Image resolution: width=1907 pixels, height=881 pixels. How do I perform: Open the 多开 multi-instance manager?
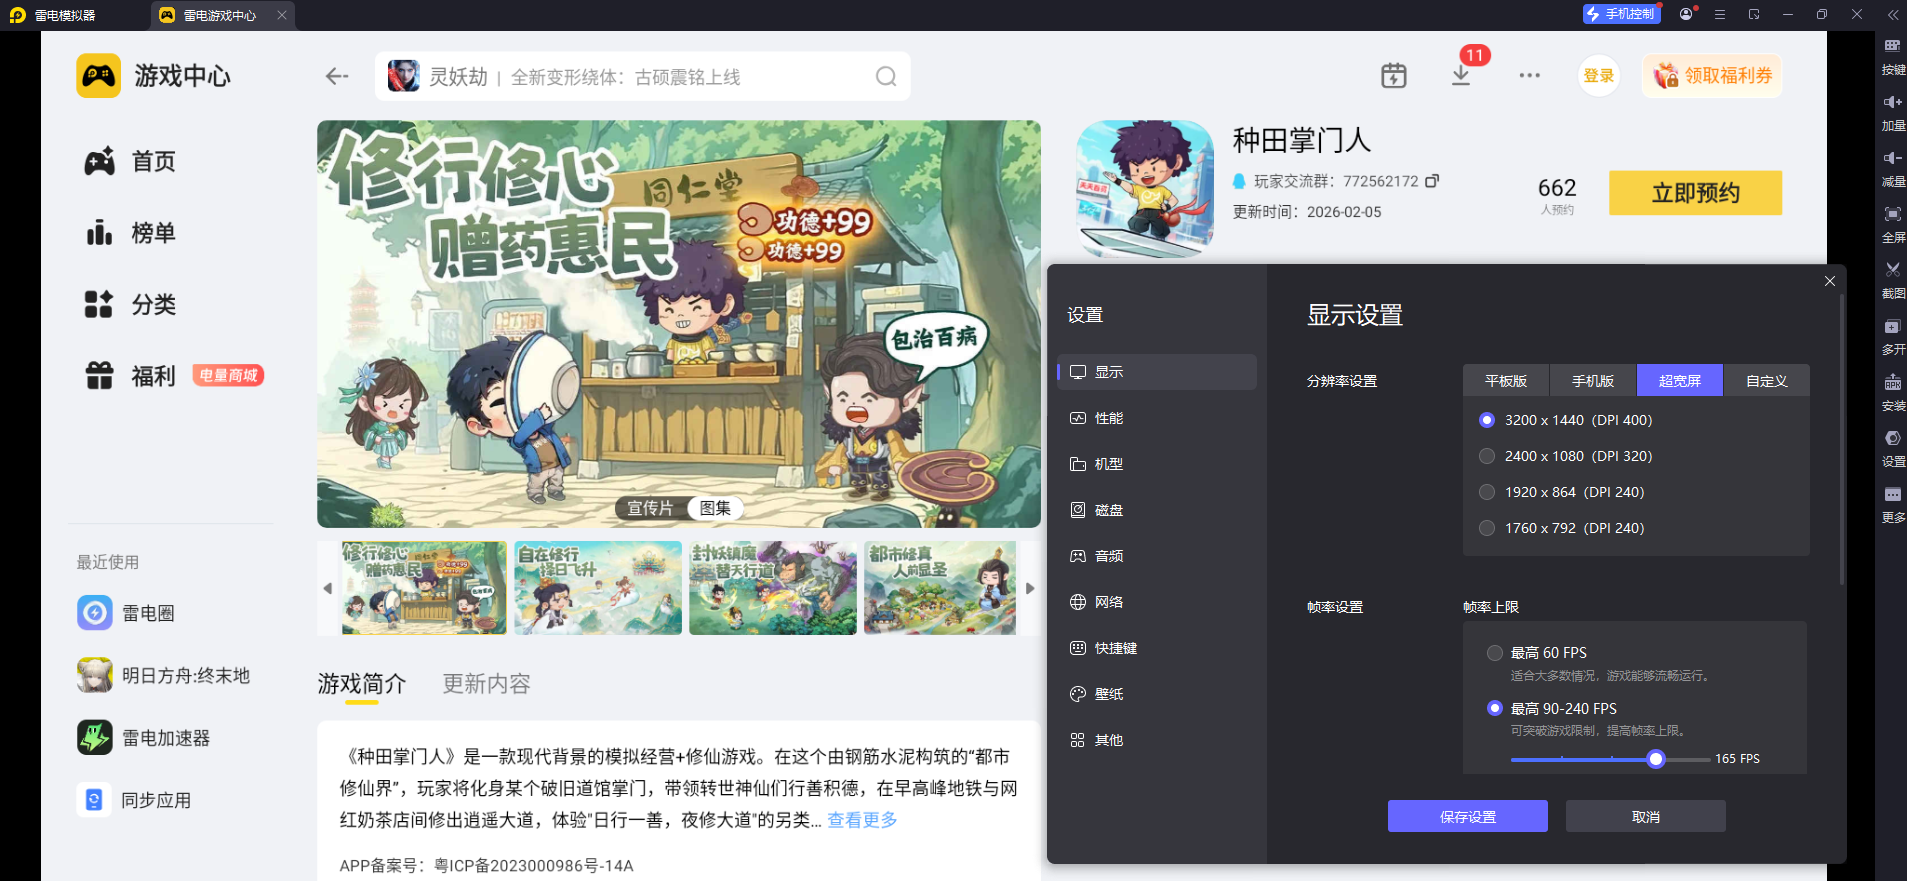[1893, 337]
